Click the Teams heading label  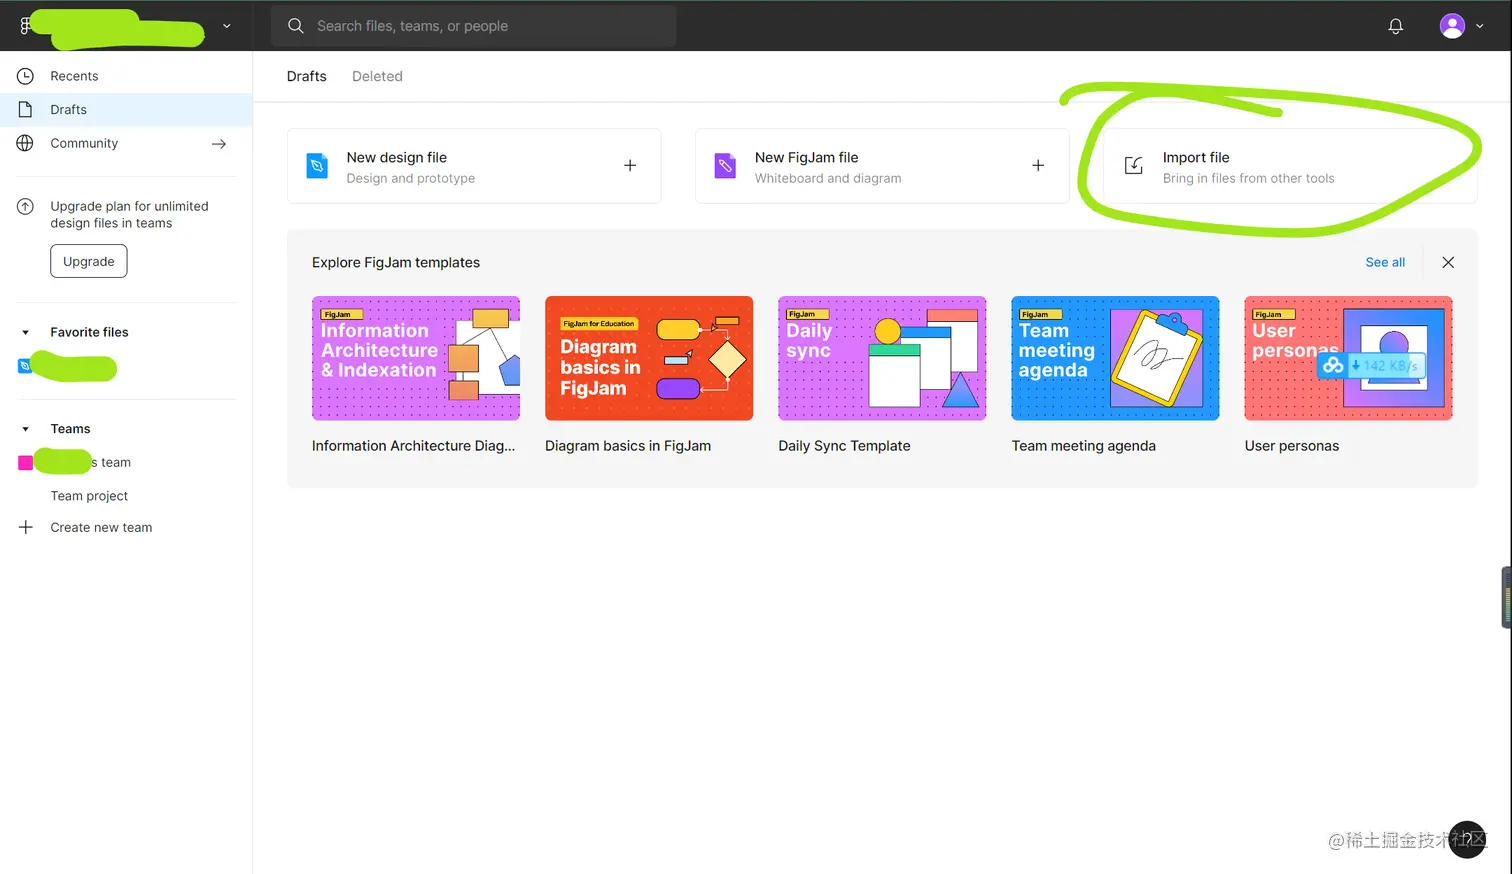click(x=70, y=429)
